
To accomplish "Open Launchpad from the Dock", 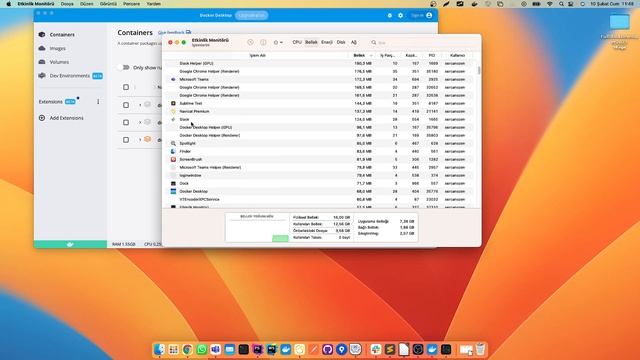I will click(173, 349).
